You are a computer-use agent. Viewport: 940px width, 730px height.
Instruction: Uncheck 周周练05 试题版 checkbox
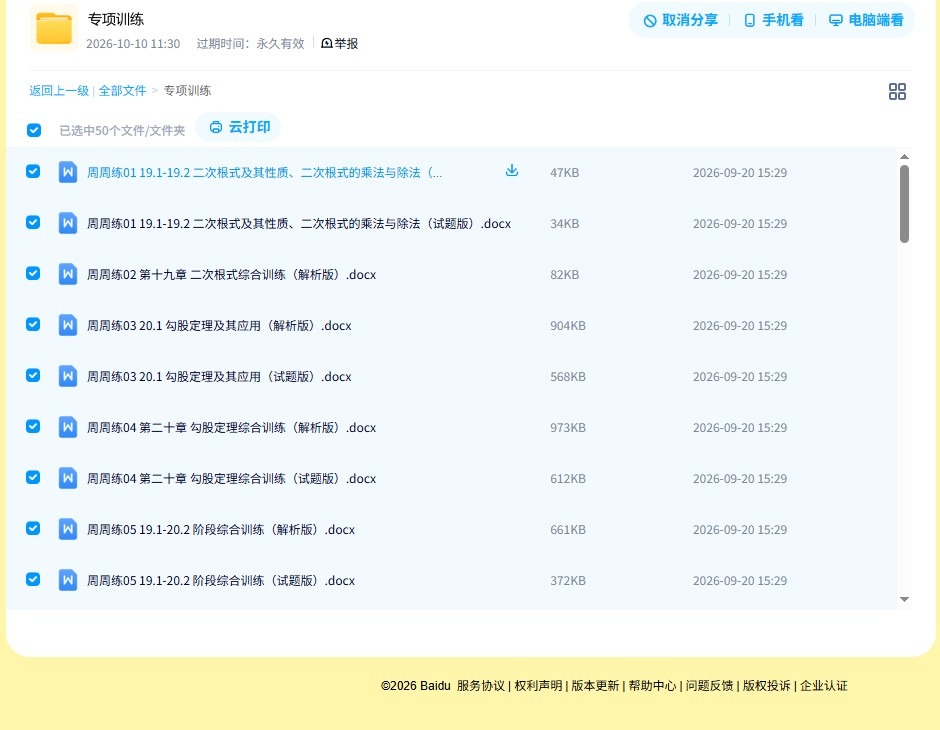[33, 579]
